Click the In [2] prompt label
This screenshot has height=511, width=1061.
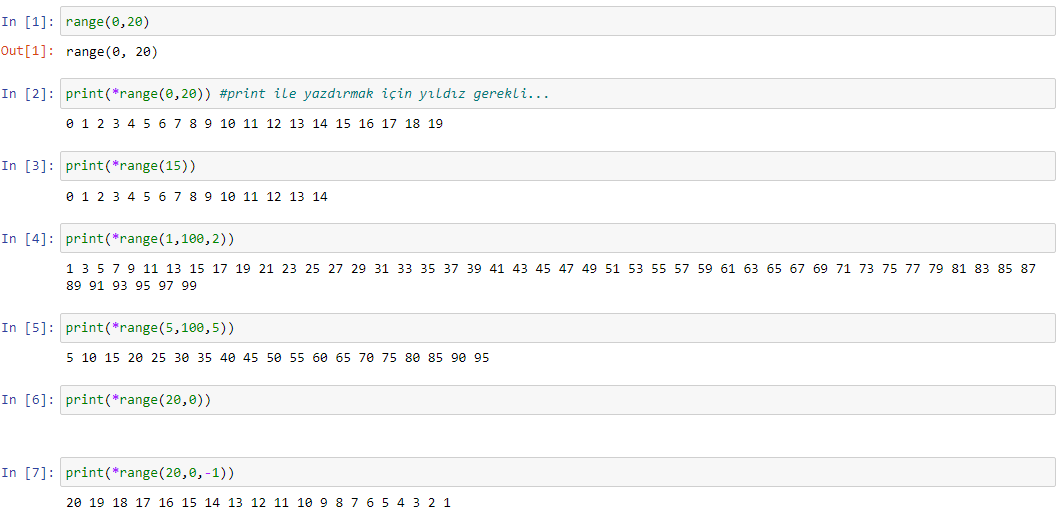pyautogui.click(x=28, y=94)
